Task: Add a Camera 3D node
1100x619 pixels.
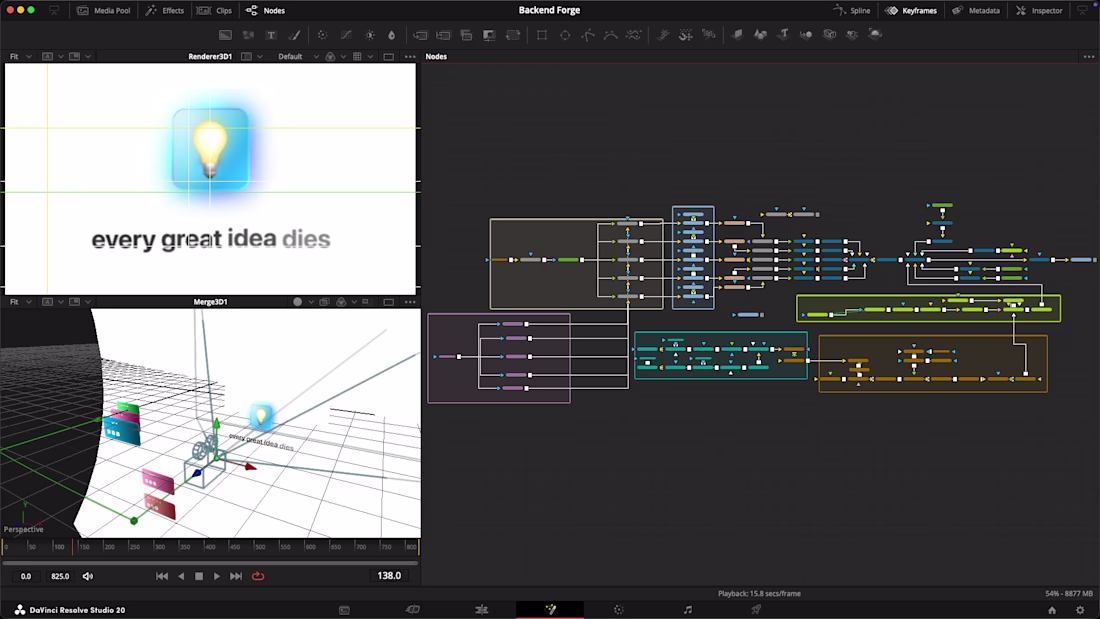Action: point(829,34)
